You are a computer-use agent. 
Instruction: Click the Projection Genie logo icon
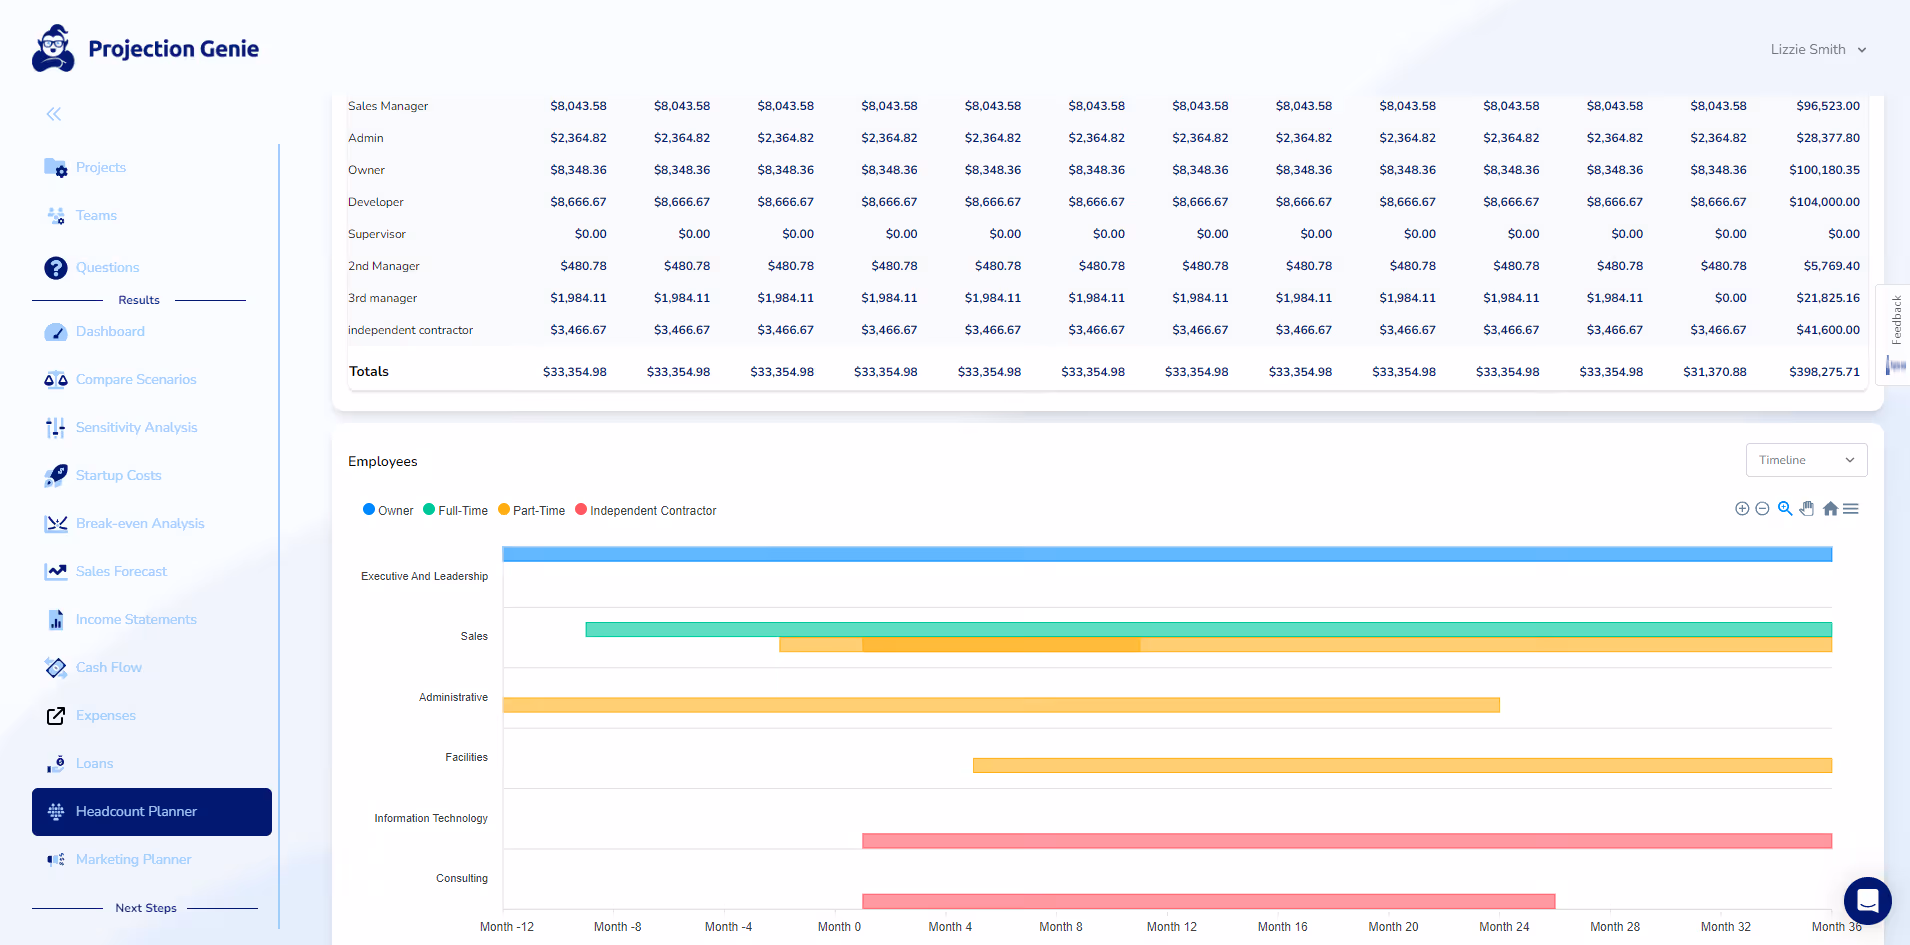coord(53,48)
